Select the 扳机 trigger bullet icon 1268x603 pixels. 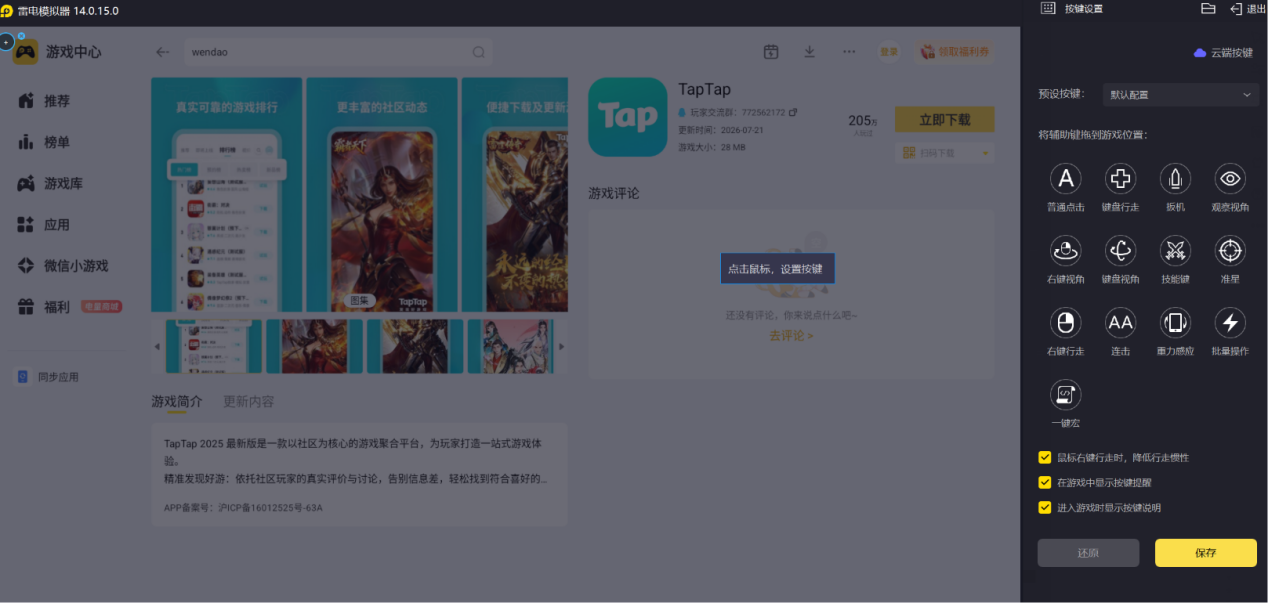[1175, 179]
